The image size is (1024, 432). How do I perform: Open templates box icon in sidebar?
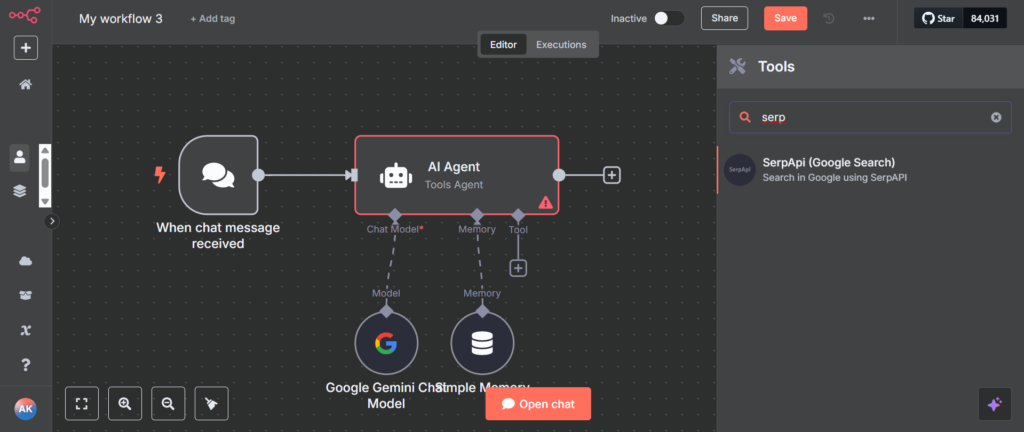(25, 296)
